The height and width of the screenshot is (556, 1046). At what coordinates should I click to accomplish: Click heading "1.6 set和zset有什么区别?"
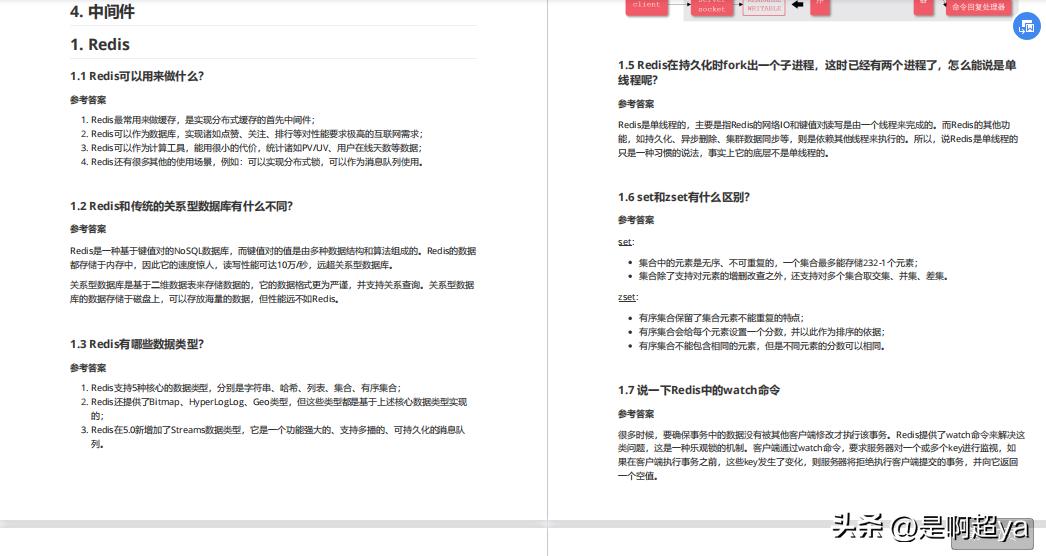pyautogui.click(x=684, y=198)
